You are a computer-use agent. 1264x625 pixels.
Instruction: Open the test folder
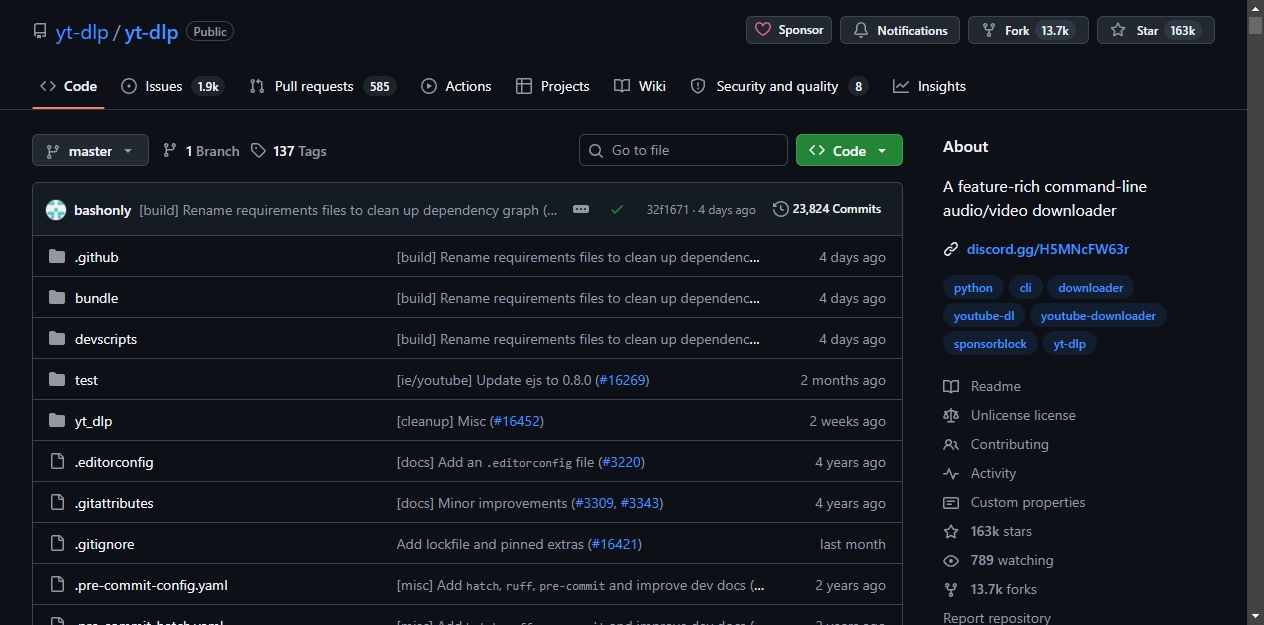pos(86,380)
